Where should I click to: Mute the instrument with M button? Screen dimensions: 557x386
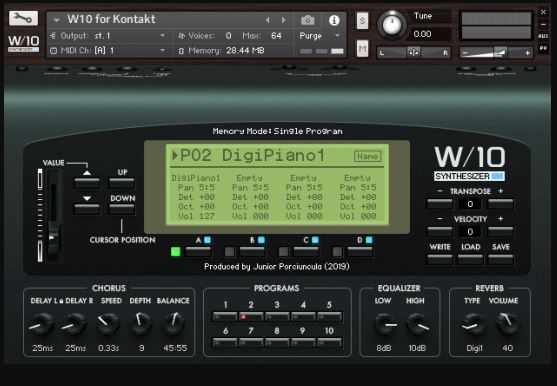(362, 48)
